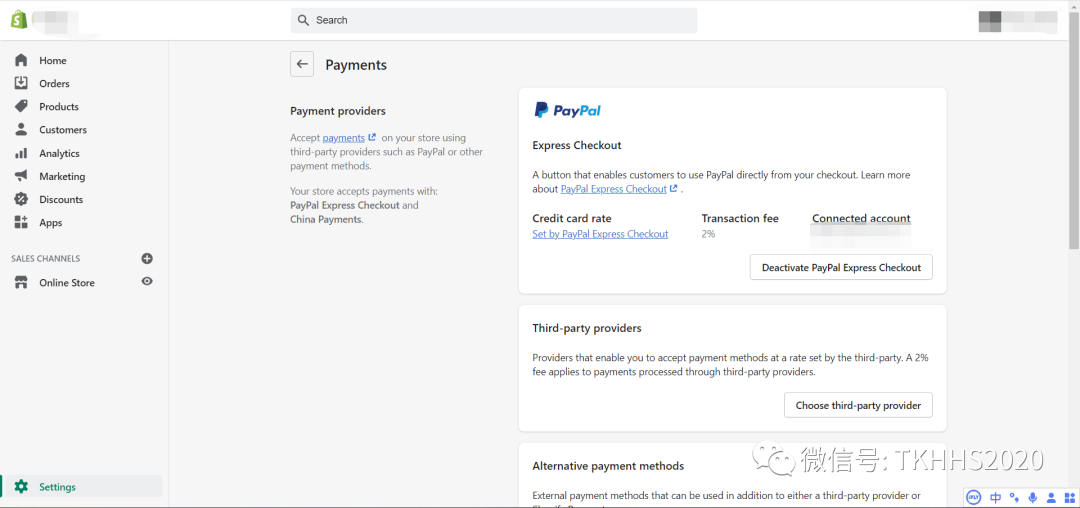
Task: Click the Discounts badge icon
Action: click(21, 199)
